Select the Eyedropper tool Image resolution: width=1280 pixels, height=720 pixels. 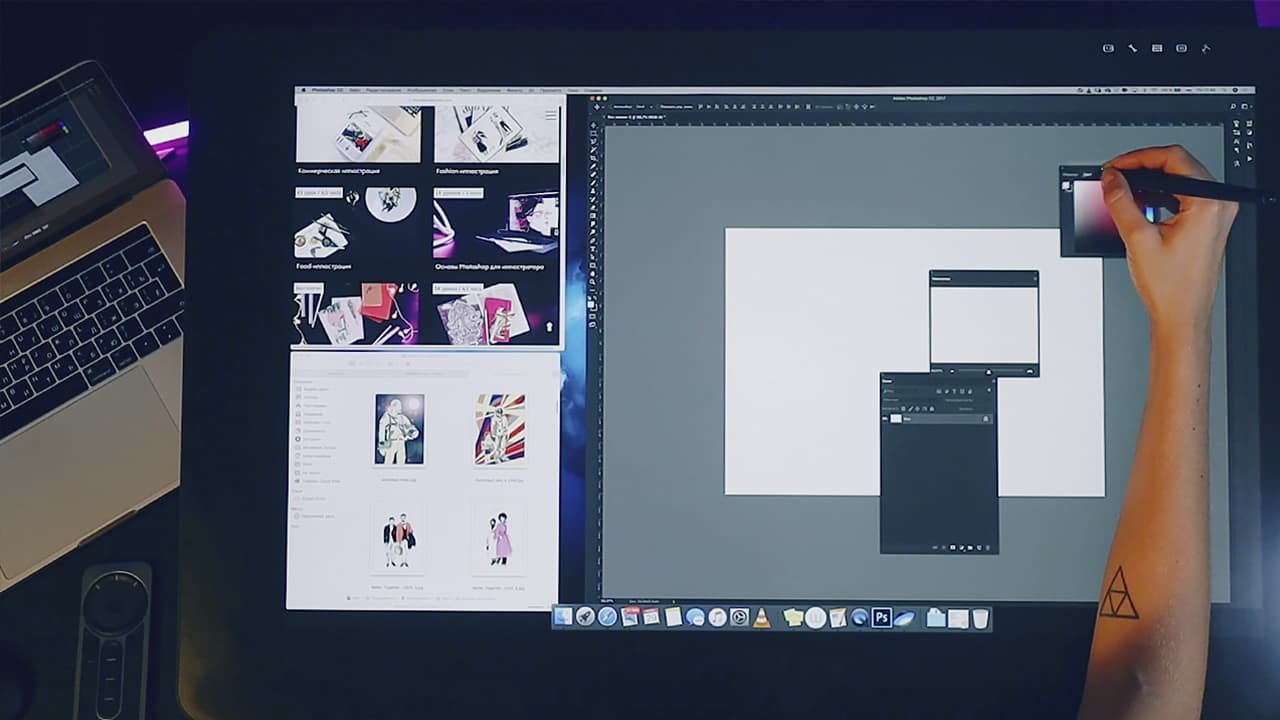[x=593, y=166]
